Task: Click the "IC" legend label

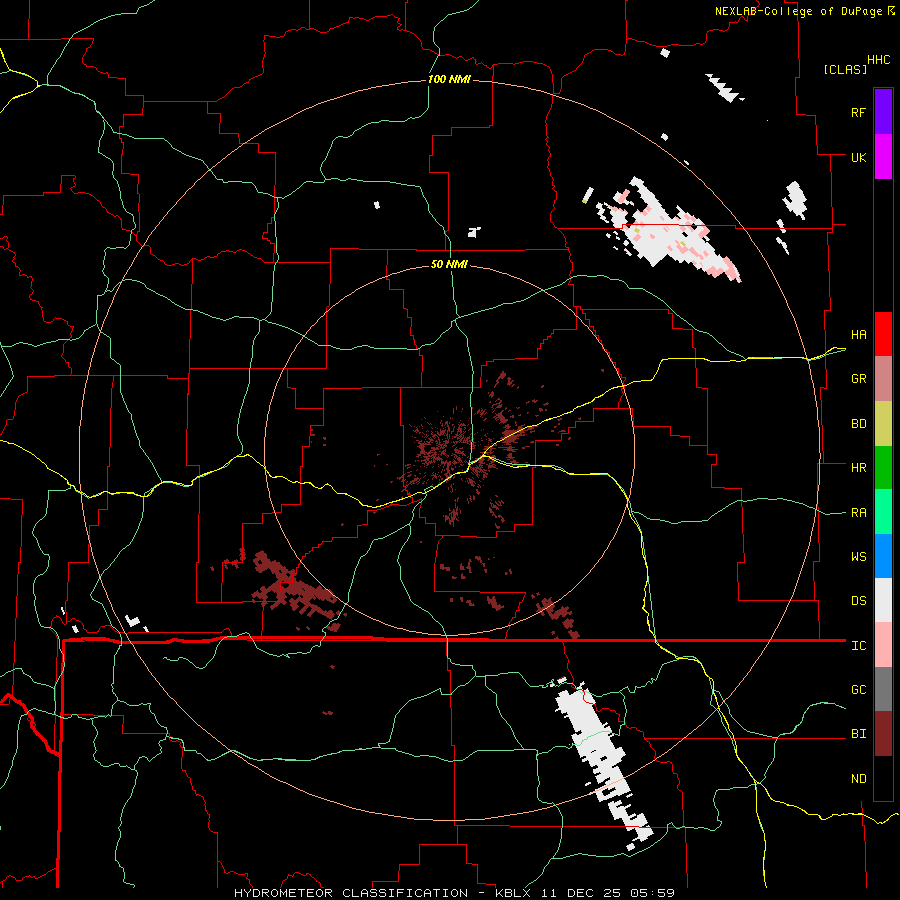Action: tap(859, 646)
